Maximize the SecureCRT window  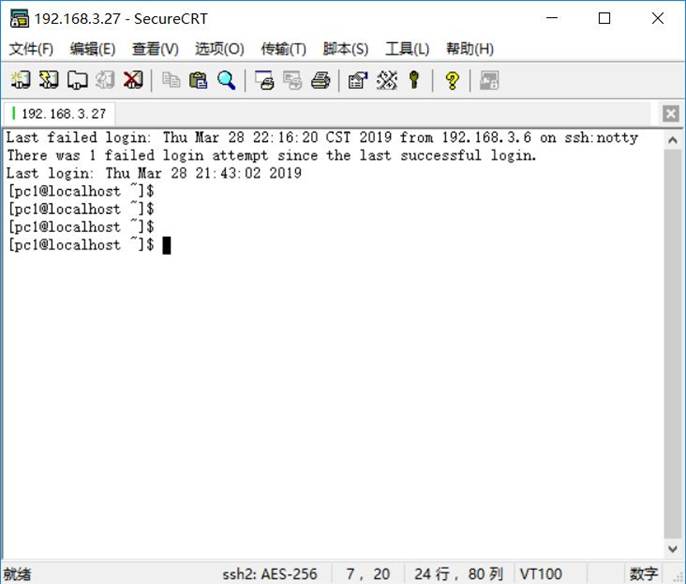[x=604, y=18]
